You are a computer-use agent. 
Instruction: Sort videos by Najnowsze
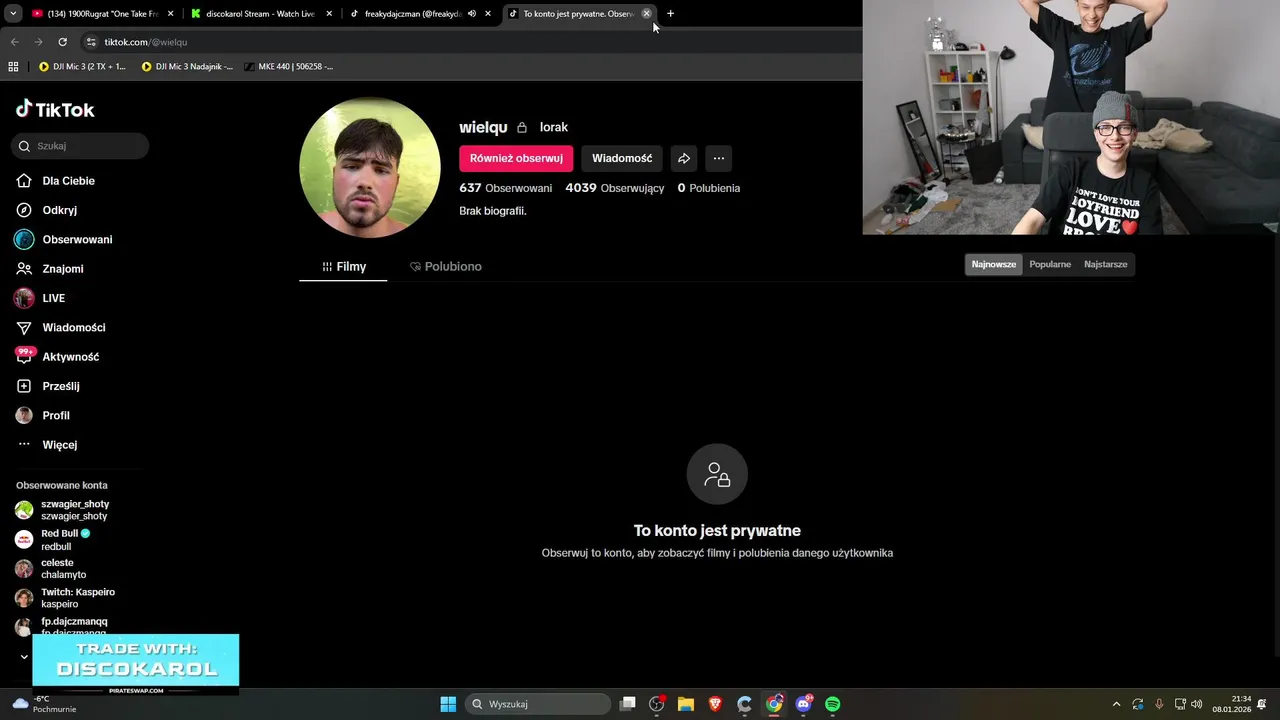click(x=993, y=264)
